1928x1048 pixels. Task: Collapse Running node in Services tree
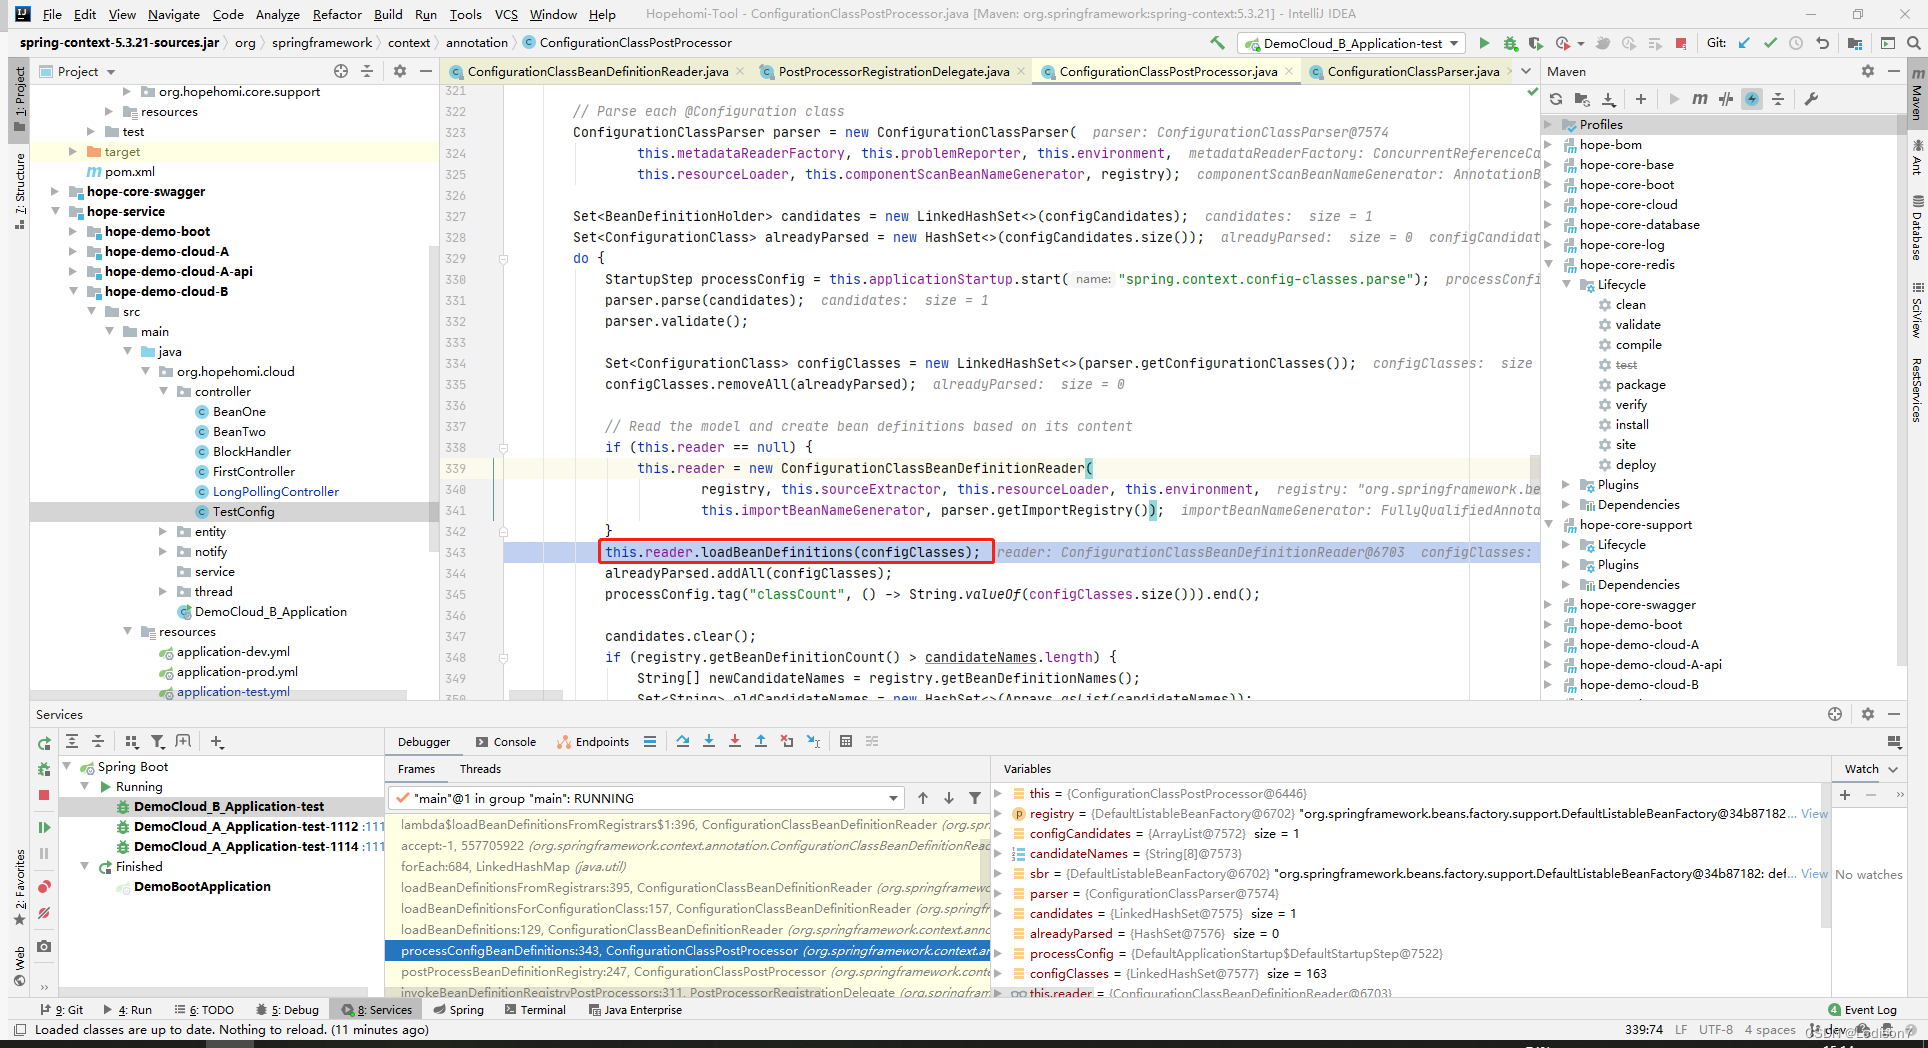(x=85, y=787)
